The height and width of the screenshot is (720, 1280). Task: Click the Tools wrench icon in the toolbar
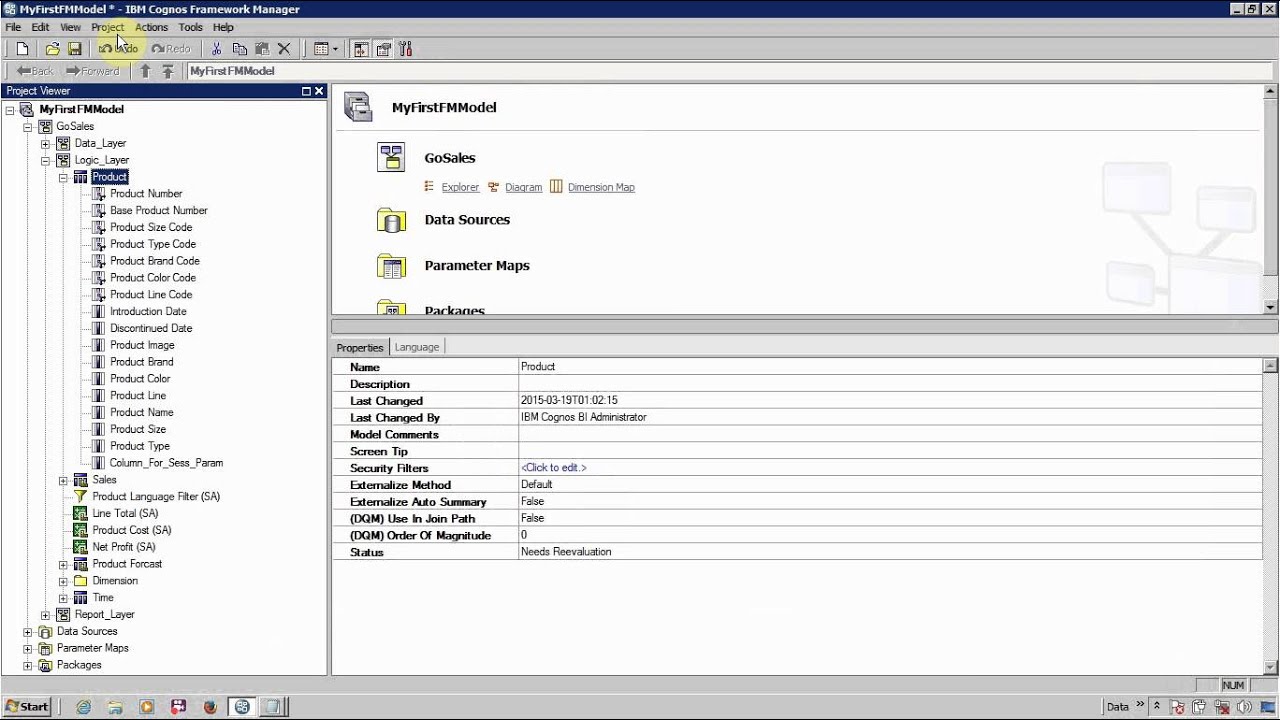pos(405,49)
